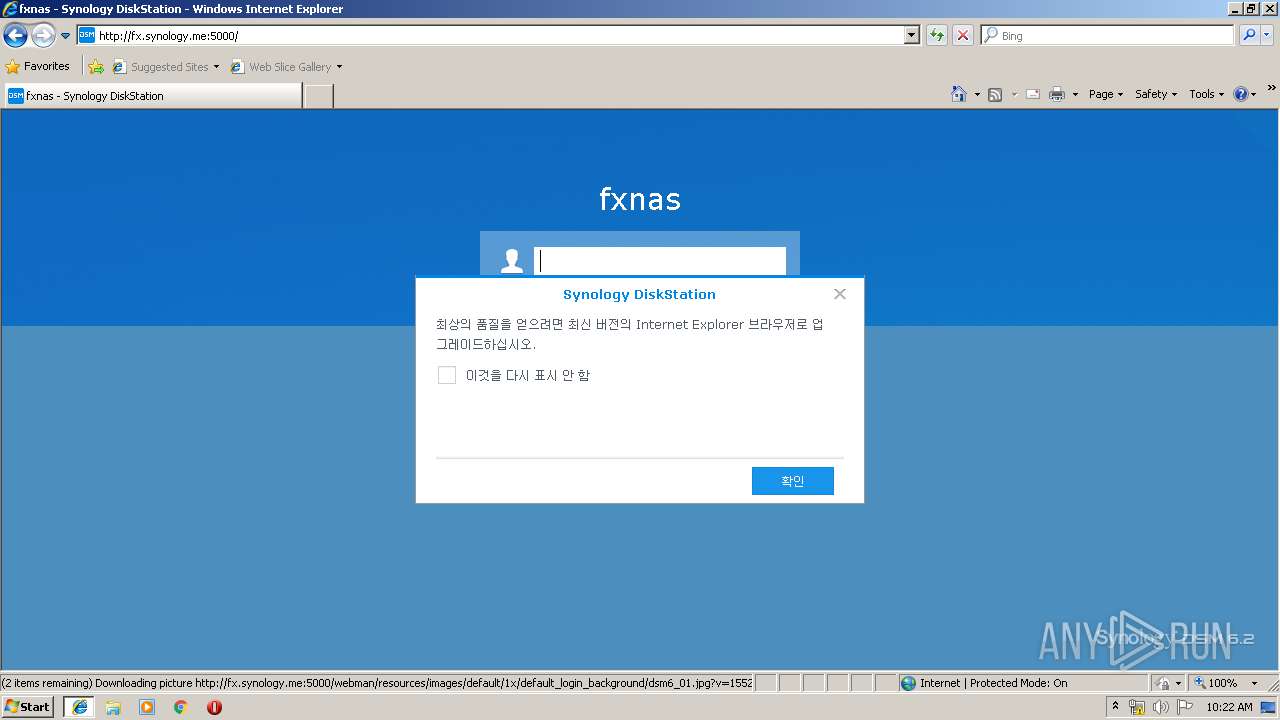Go forward with the browser Forward arrow
Viewport: 1280px width, 720px height.
point(43,36)
